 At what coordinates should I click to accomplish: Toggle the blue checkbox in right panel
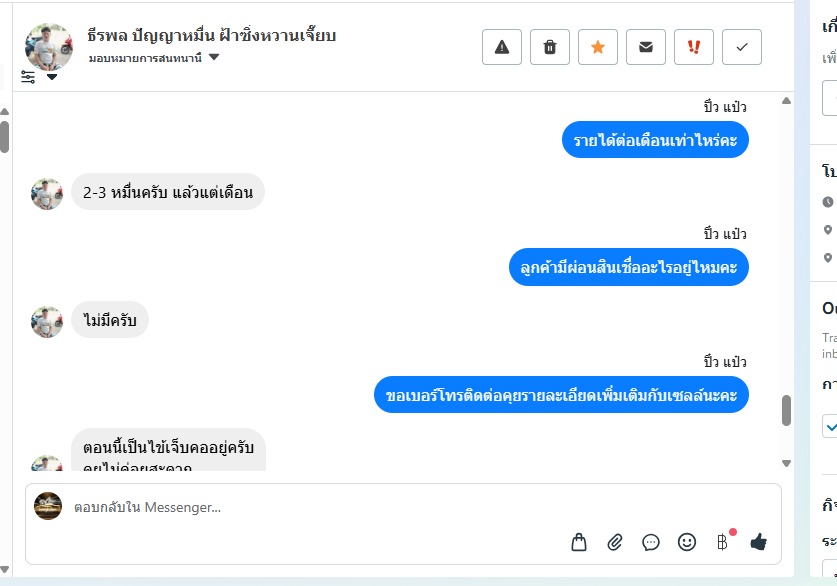point(830,426)
